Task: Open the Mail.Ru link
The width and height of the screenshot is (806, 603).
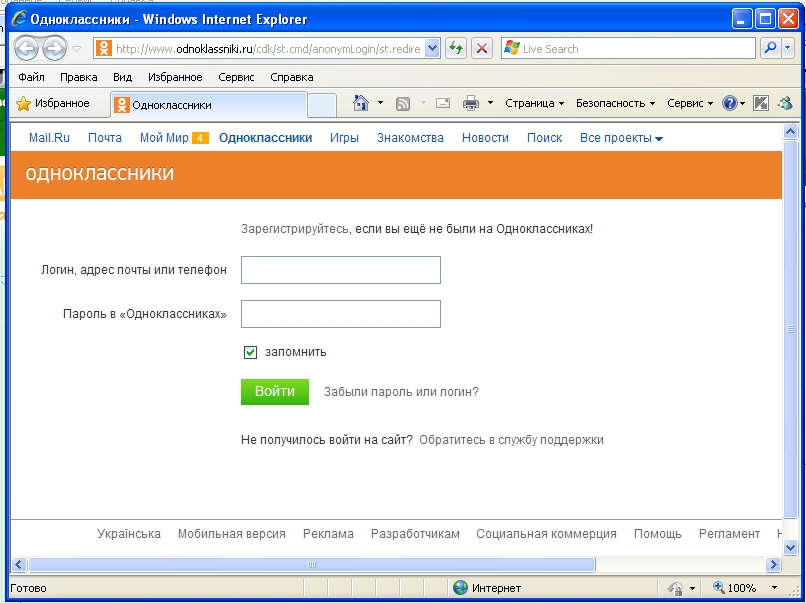Action: 49,138
